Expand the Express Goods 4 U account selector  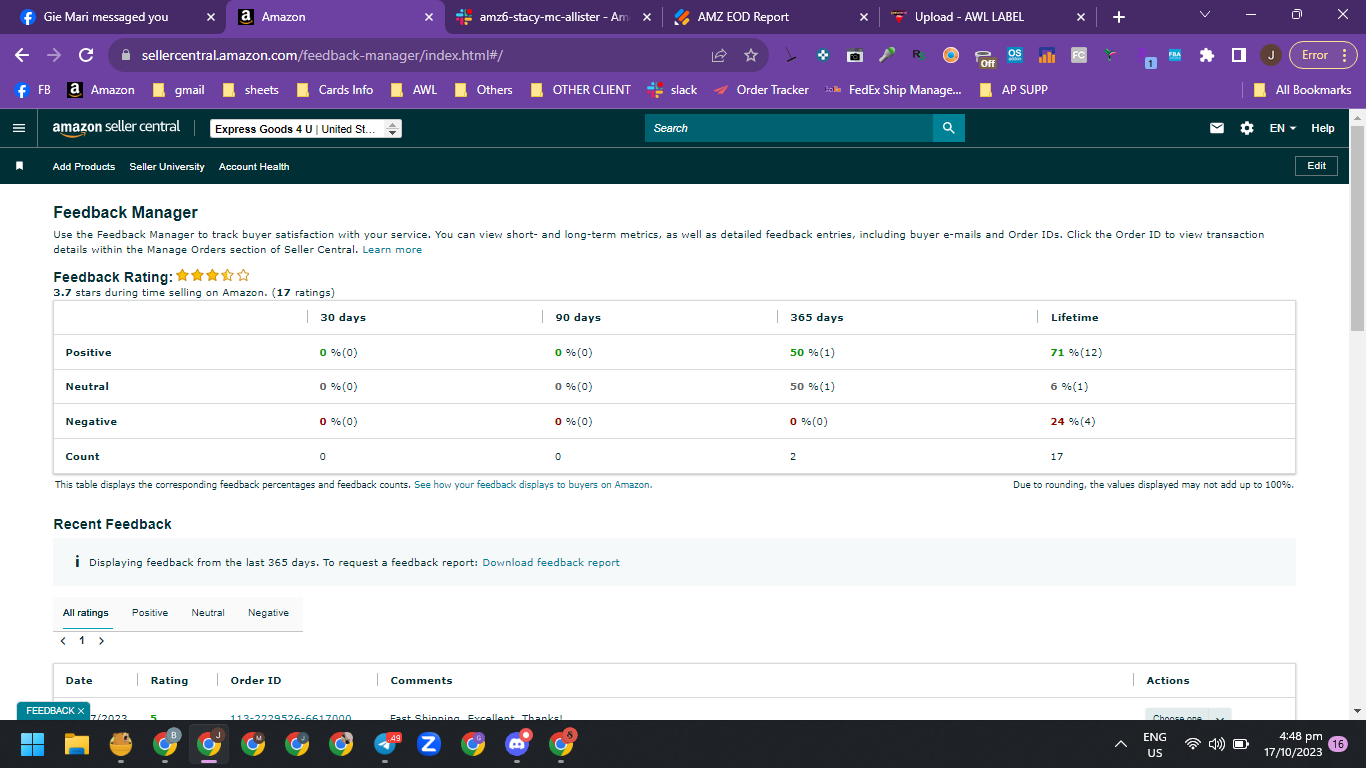(306, 129)
